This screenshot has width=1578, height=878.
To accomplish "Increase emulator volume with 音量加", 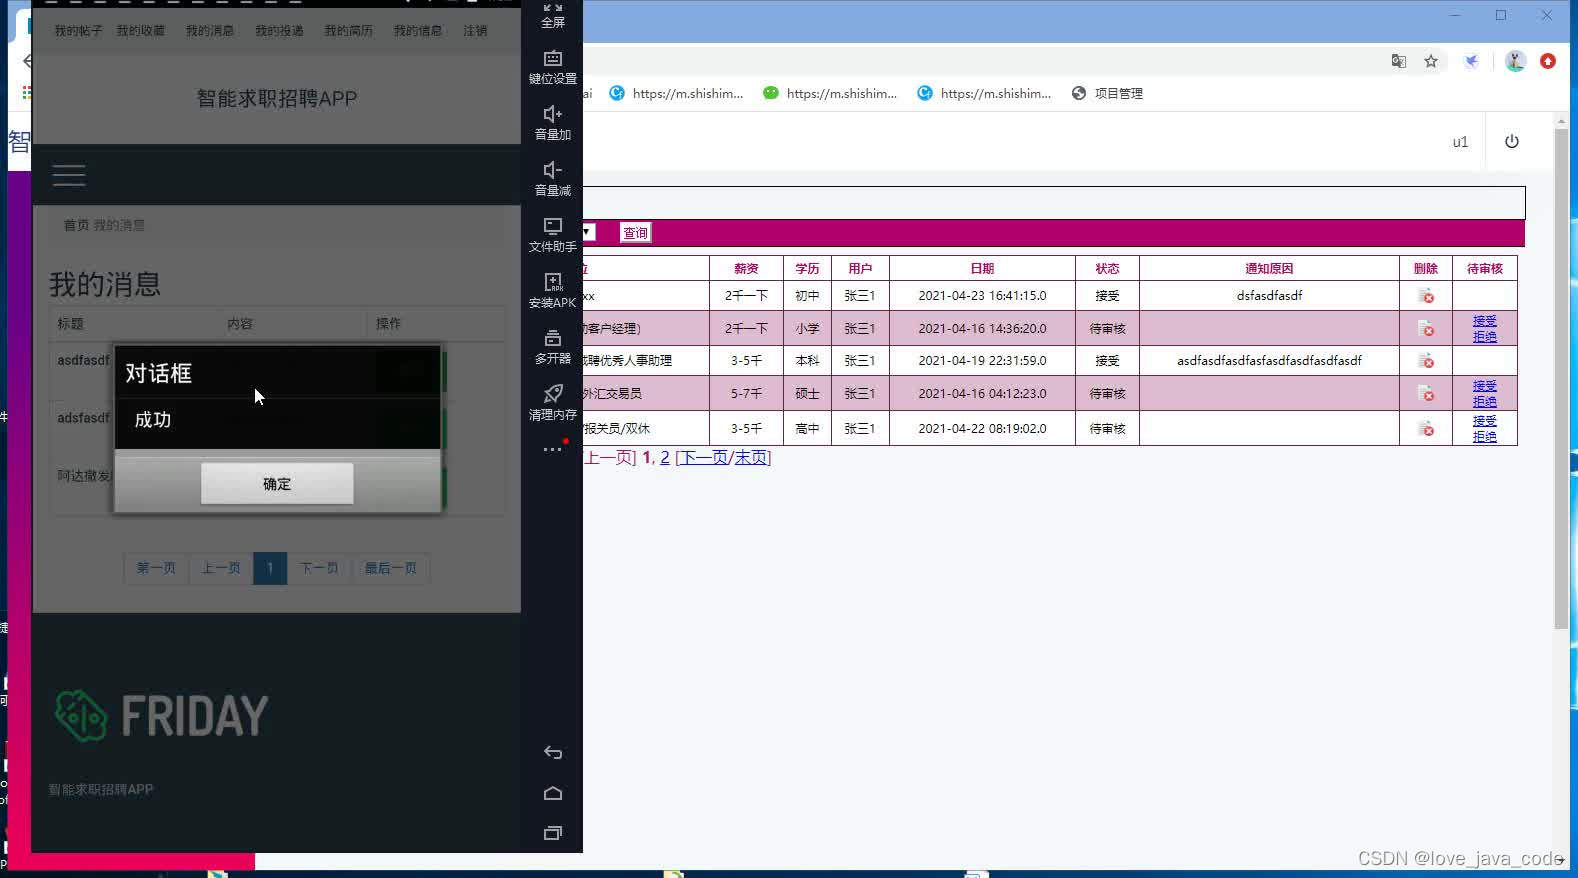I will pyautogui.click(x=553, y=123).
